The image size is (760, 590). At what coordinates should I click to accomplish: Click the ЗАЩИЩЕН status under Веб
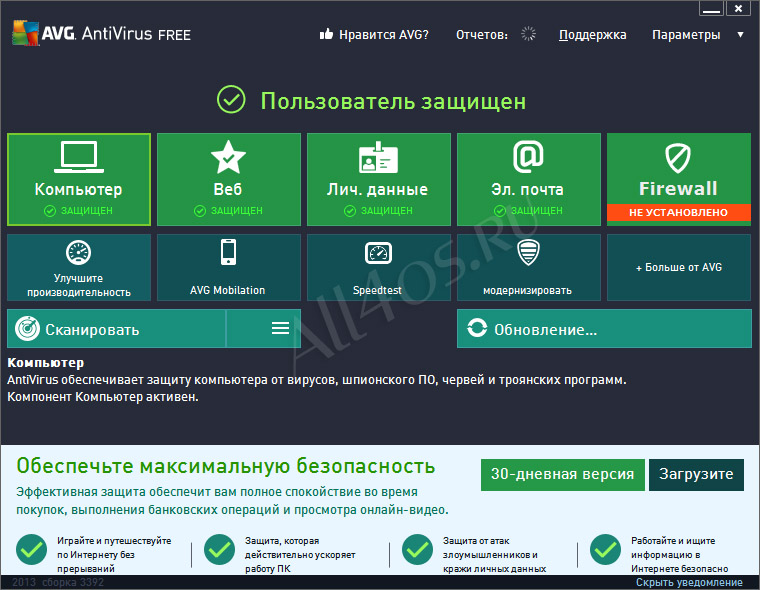click(228, 211)
